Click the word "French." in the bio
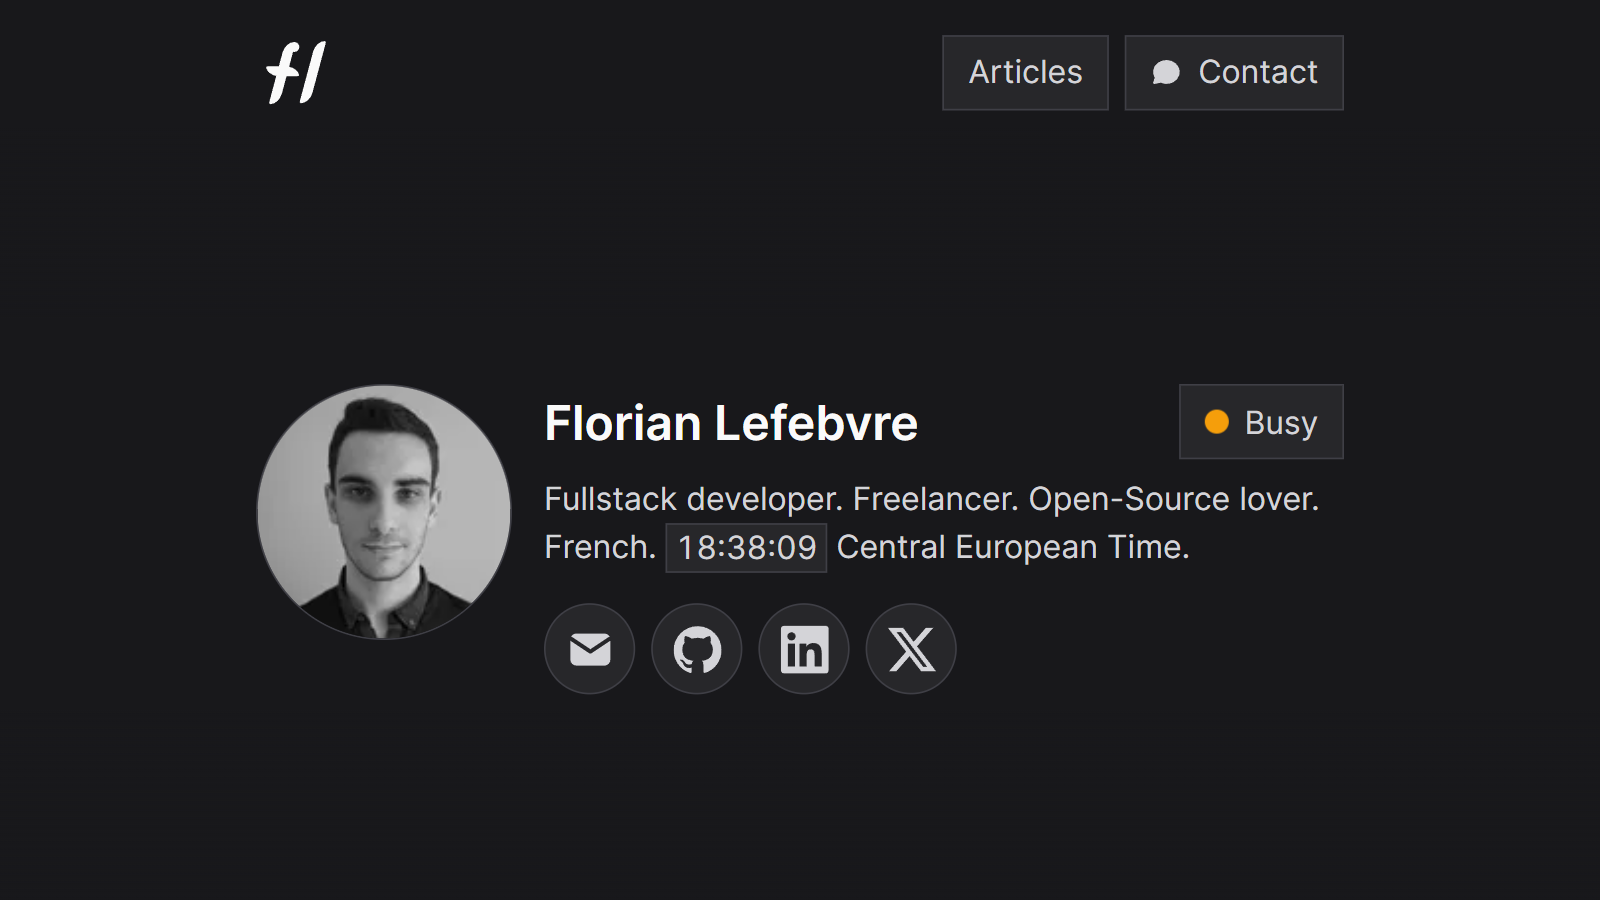This screenshot has width=1600, height=900. tap(600, 548)
